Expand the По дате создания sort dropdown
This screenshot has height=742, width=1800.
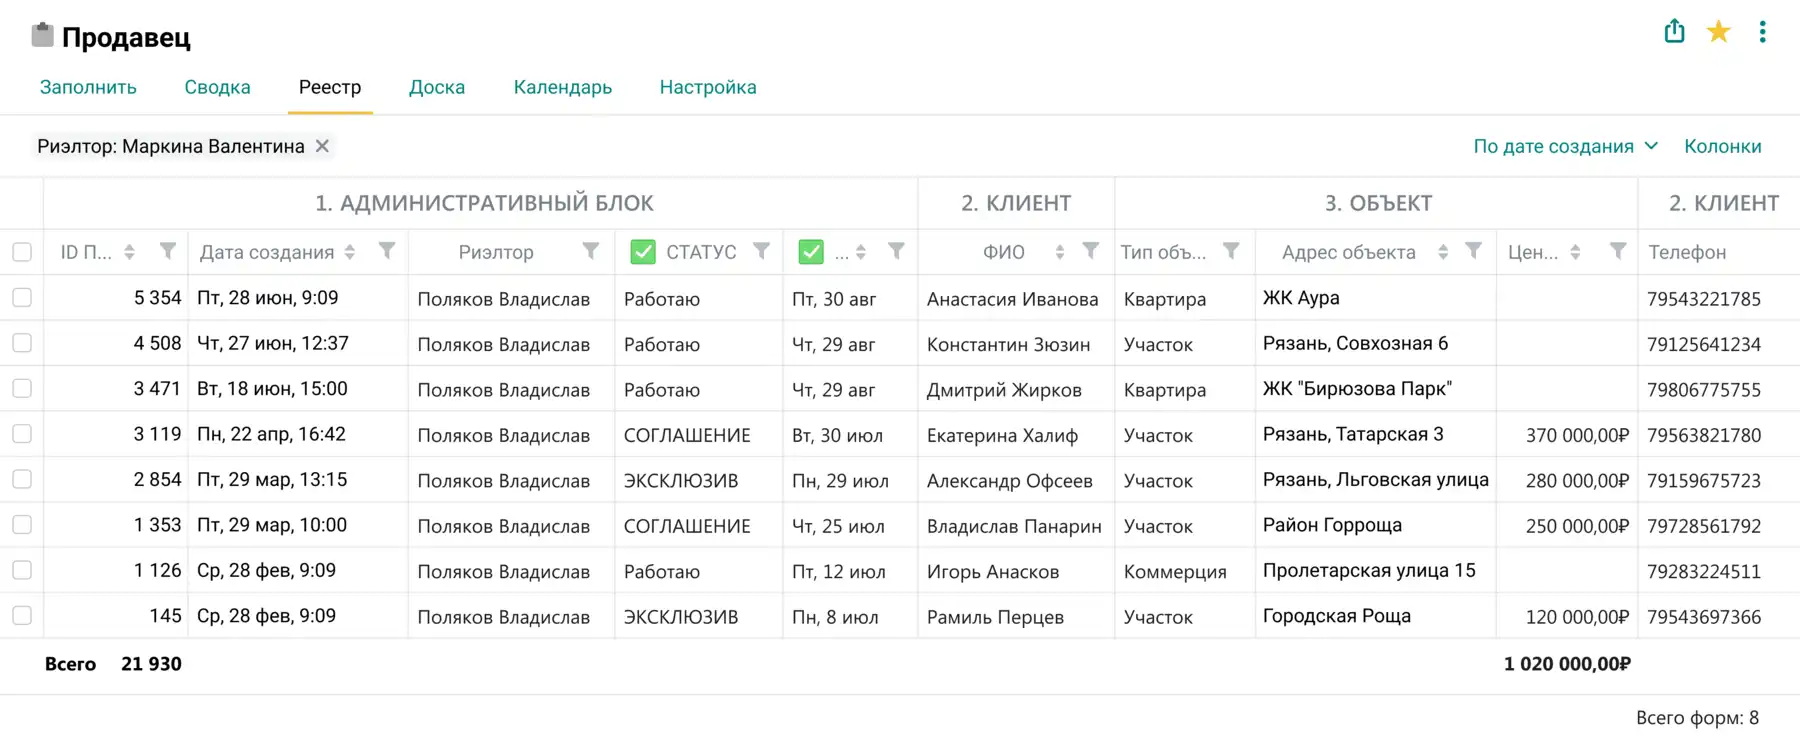coord(1565,146)
